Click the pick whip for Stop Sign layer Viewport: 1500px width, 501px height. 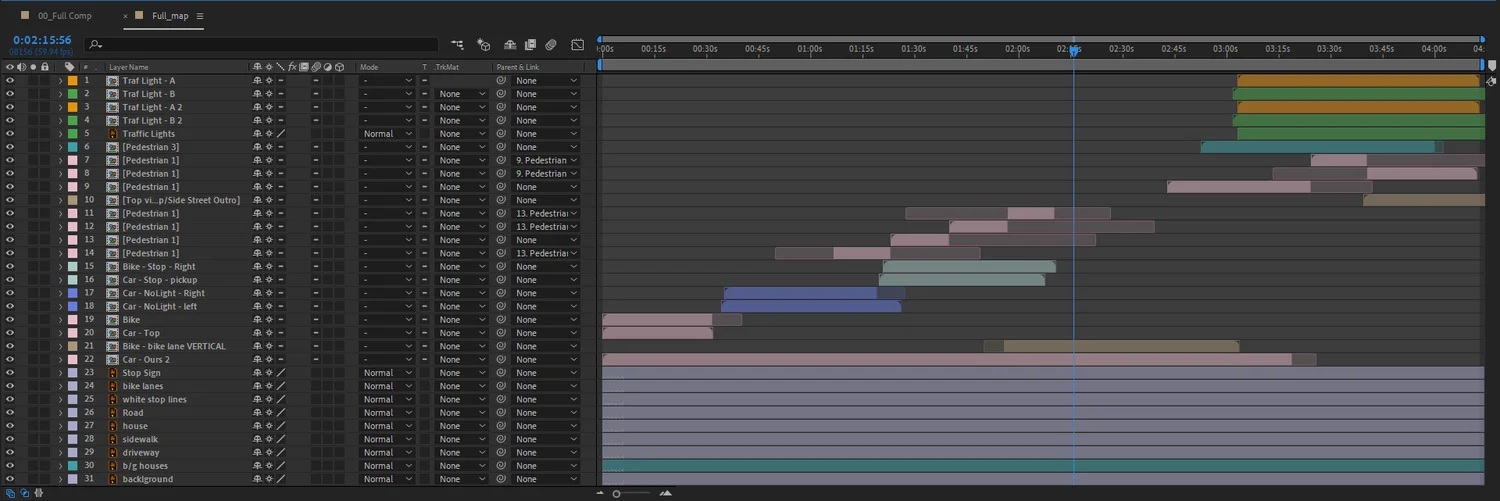click(501, 373)
